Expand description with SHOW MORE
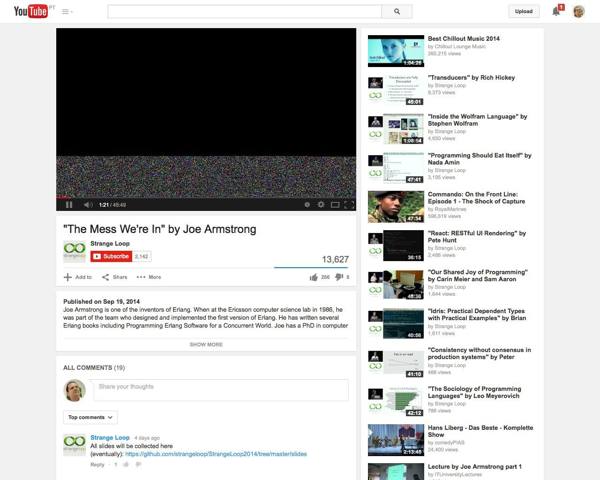Image resolution: width=600 pixels, height=480 pixels. 206,344
